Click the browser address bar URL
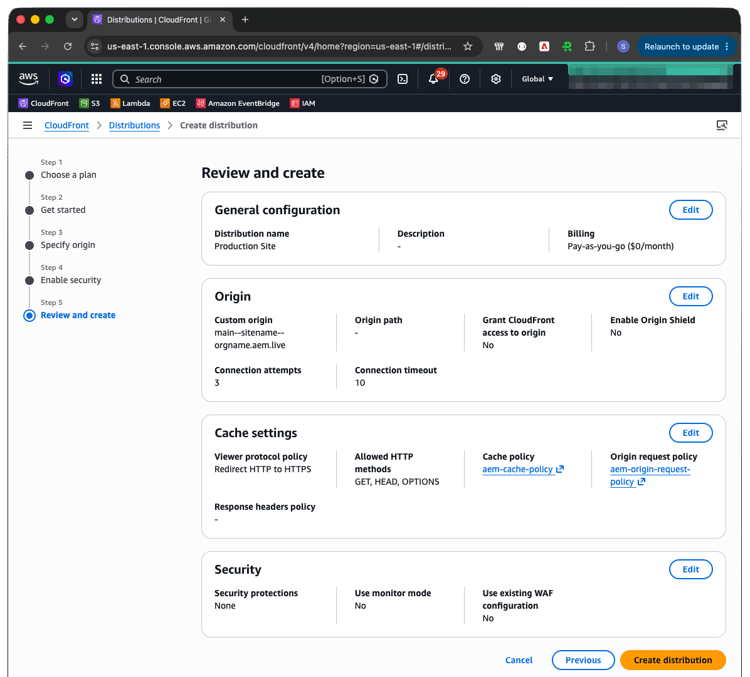750x677 pixels. tap(279, 46)
